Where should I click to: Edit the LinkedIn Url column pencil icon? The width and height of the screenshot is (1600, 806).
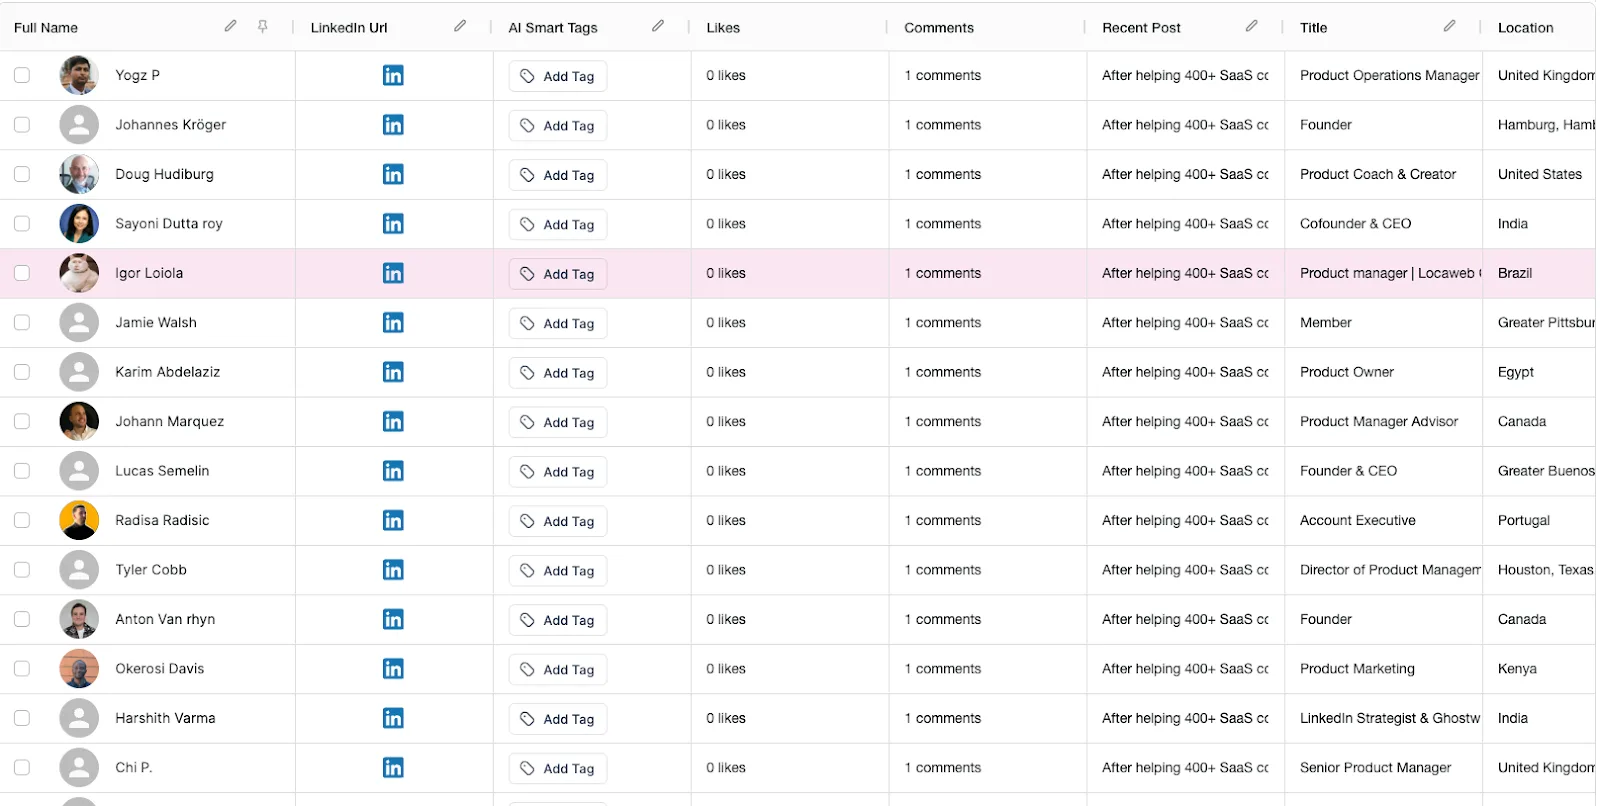pyautogui.click(x=460, y=26)
